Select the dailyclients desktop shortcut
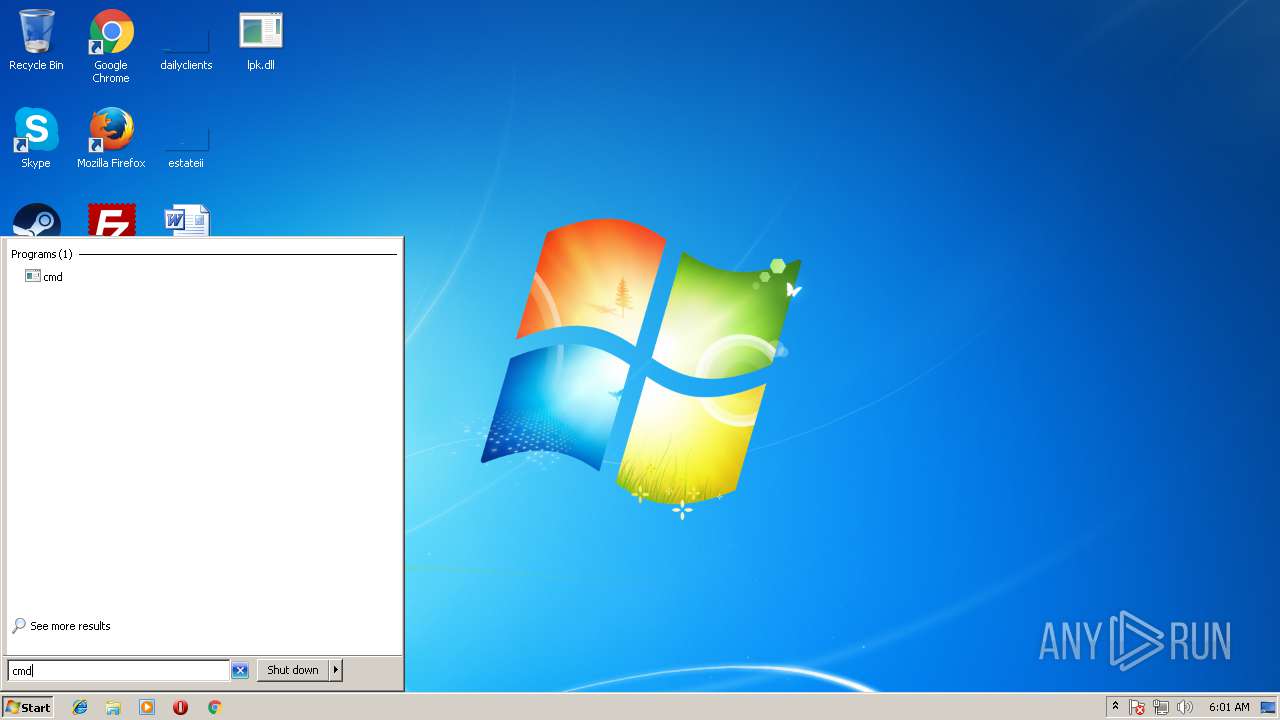1280x720 pixels. (x=186, y=46)
